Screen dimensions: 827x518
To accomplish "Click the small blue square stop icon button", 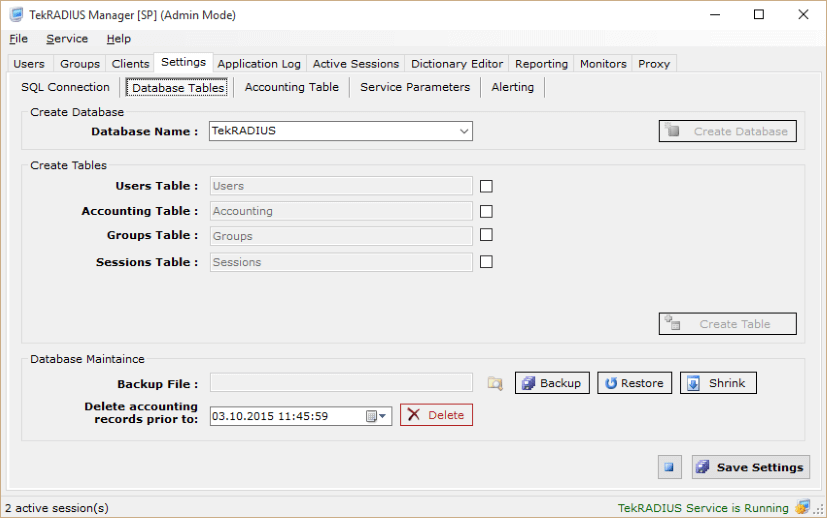I will (669, 467).
